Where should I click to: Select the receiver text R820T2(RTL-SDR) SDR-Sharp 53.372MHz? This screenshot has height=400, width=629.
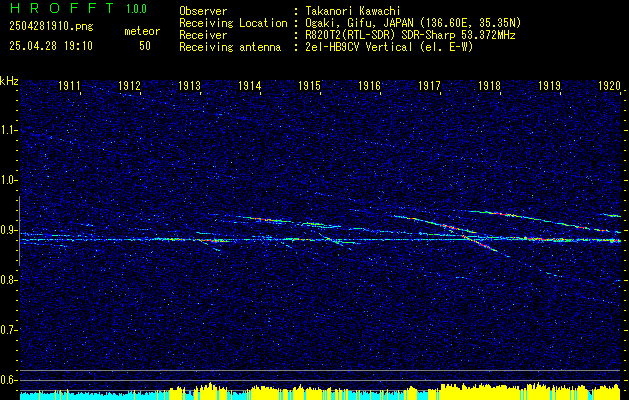pyautogui.click(x=410, y=35)
